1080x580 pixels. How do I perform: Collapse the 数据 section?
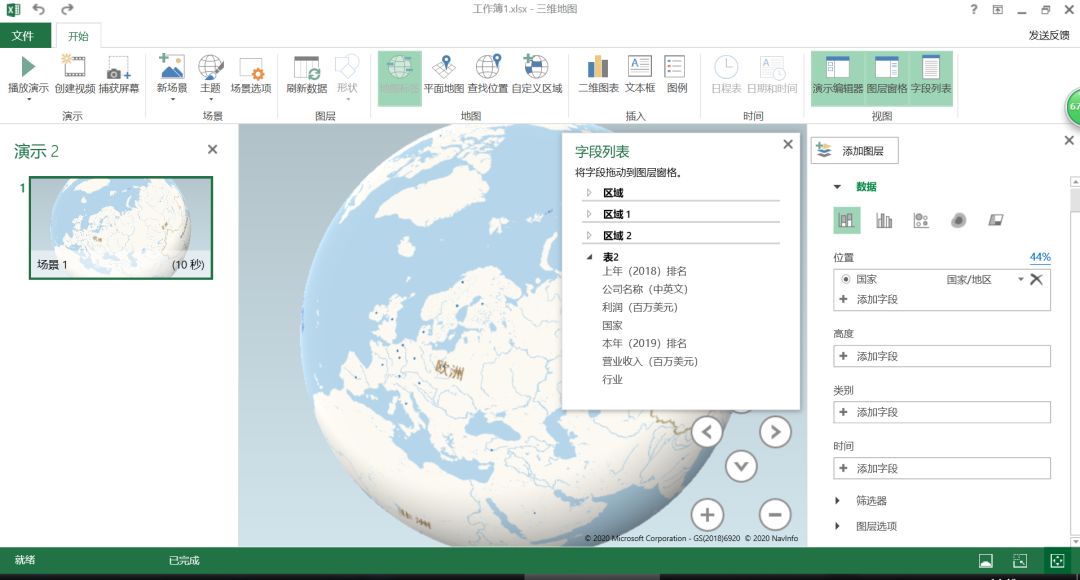click(x=838, y=187)
